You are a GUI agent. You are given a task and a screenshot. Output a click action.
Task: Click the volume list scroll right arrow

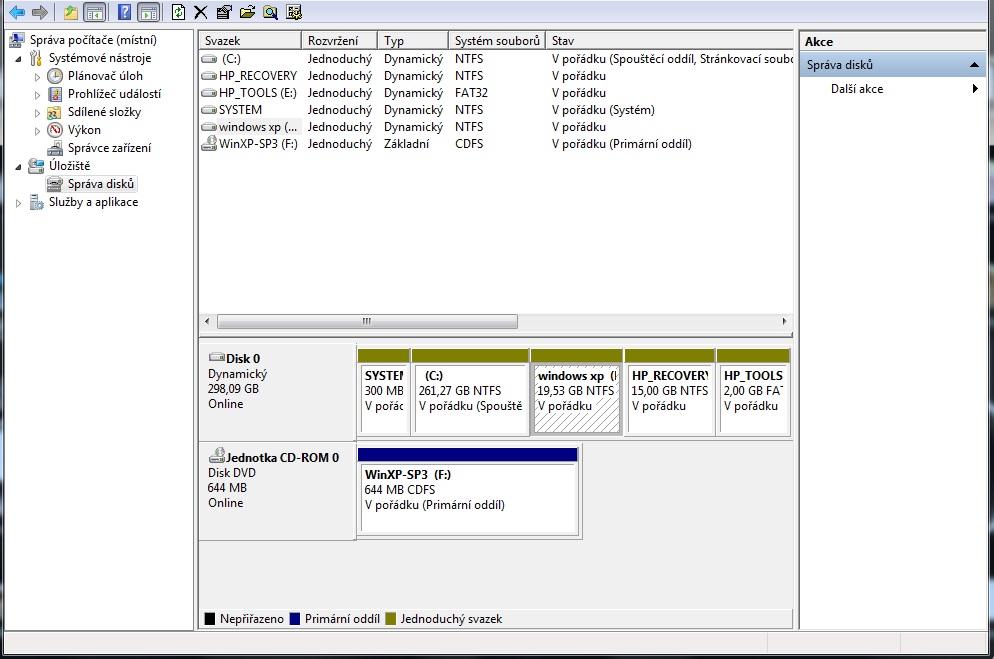(784, 321)
